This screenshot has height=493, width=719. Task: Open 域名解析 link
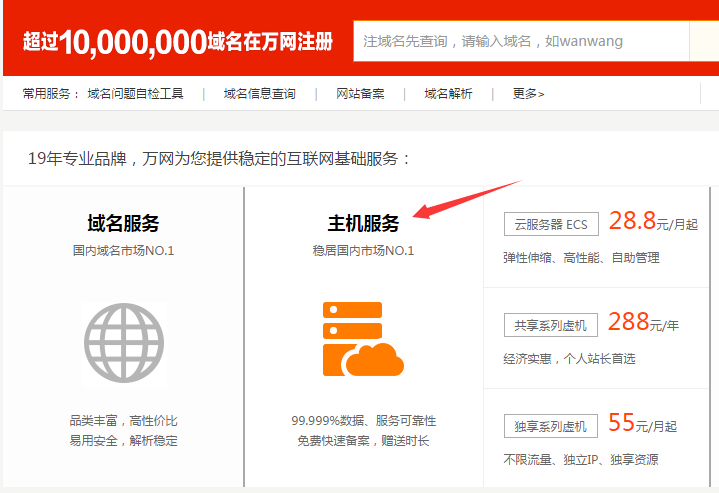click(448, 94)
